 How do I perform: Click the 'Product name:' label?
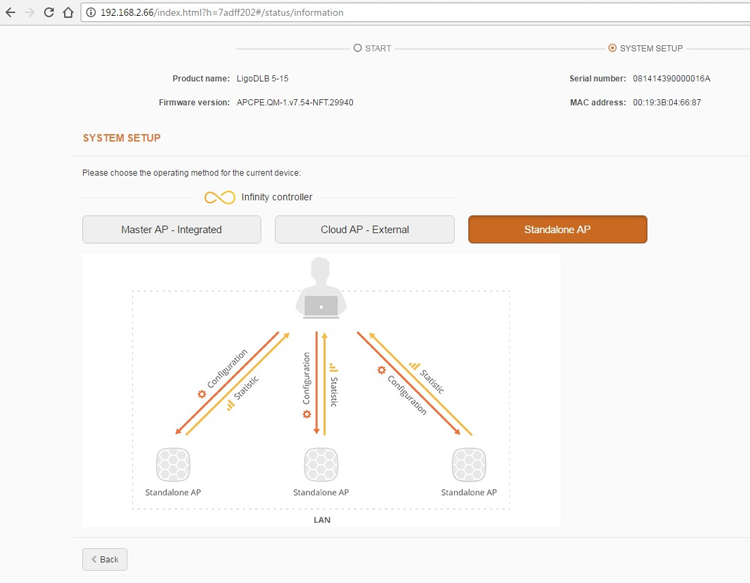(201, 78)
